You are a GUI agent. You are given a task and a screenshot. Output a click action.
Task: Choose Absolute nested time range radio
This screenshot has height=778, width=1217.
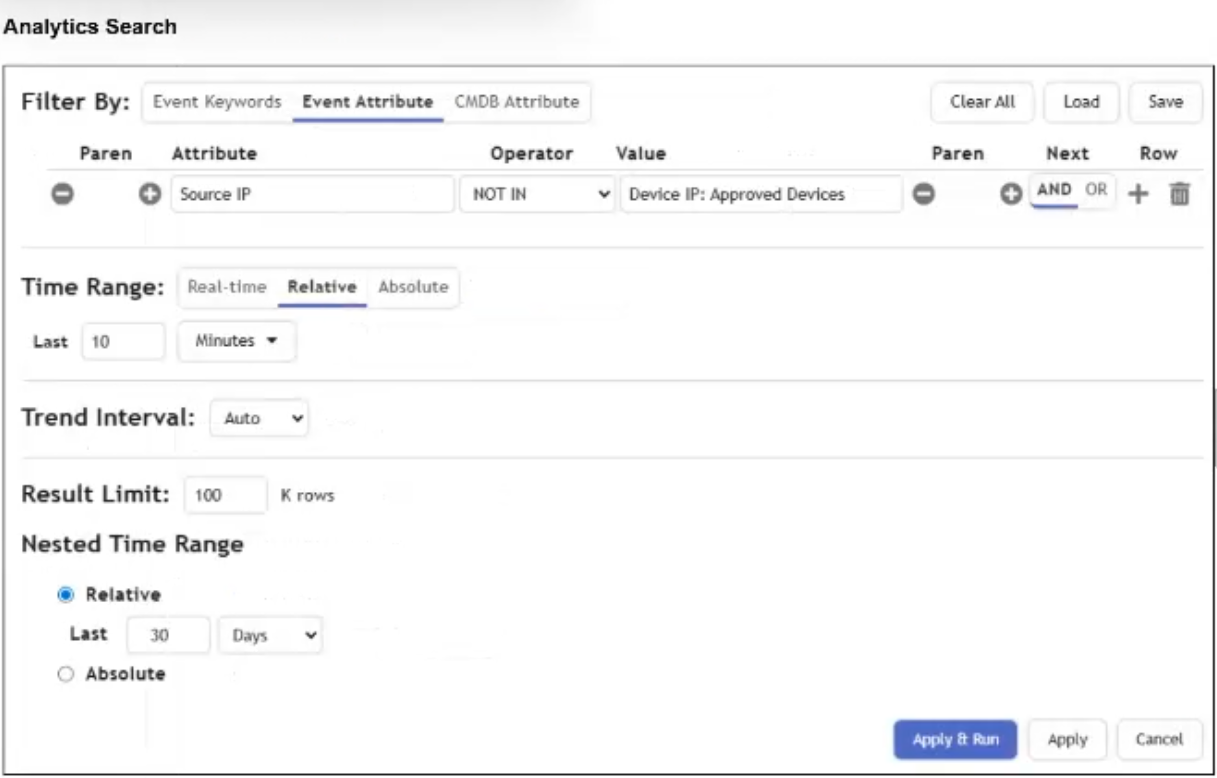tap(66, 674)
